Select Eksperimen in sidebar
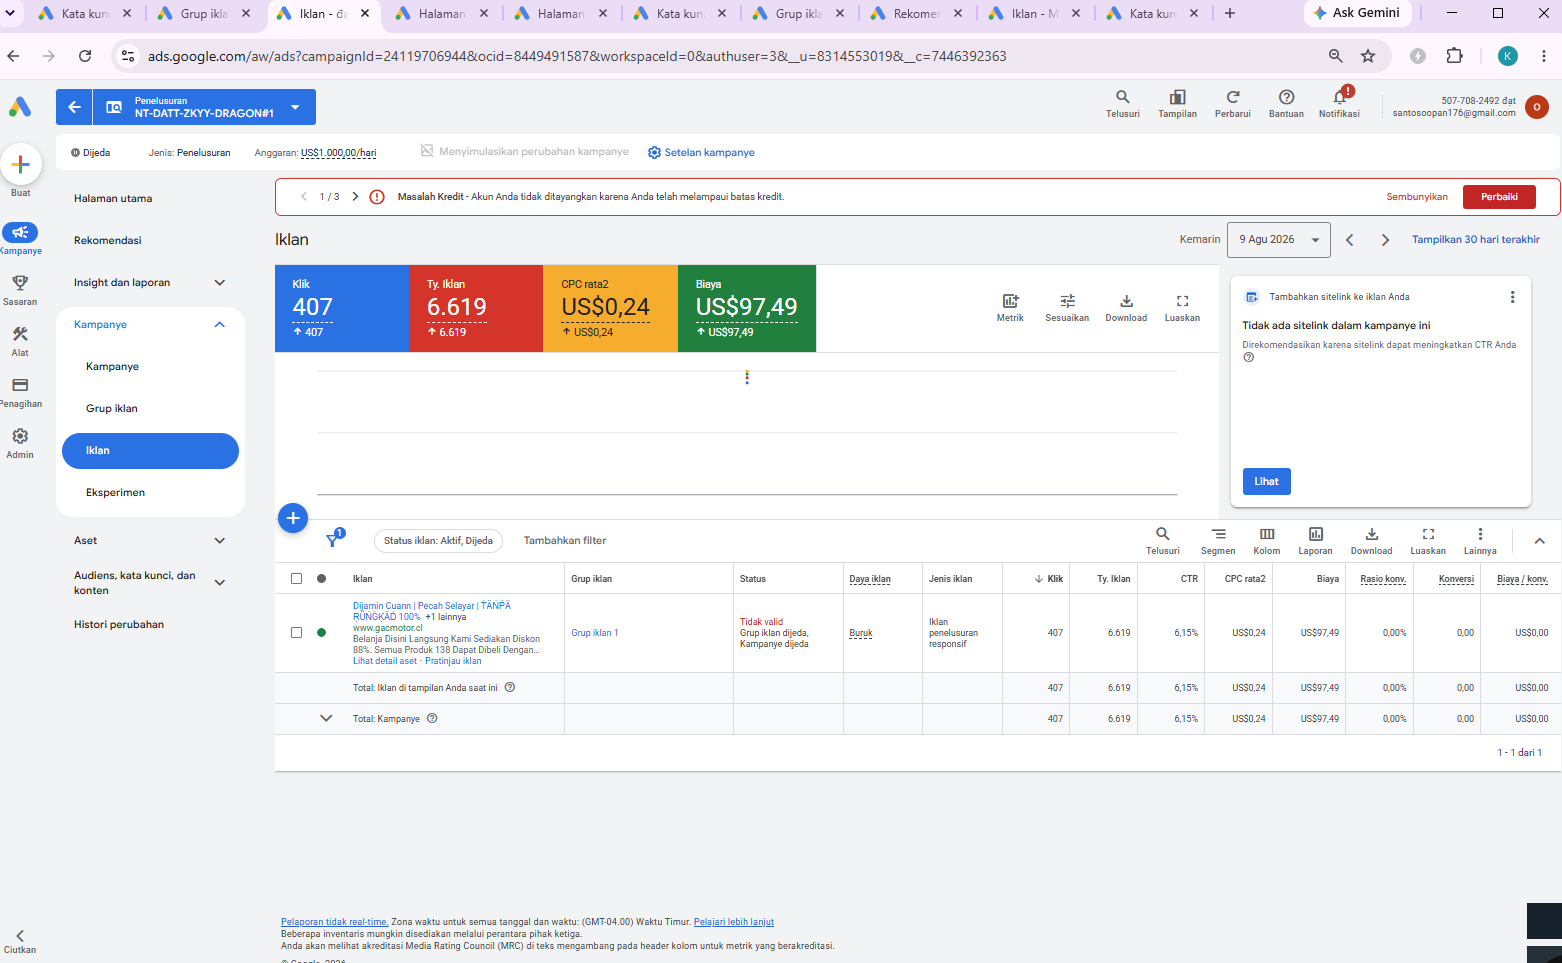The image size is (1562, 963). [116, 493]
